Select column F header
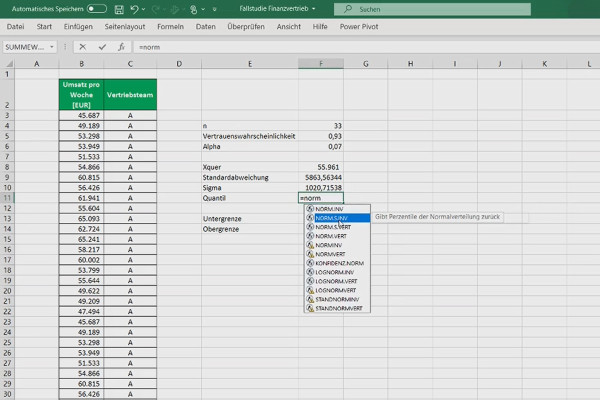Viewport: 600px width, 400px height. pos(321,64)
